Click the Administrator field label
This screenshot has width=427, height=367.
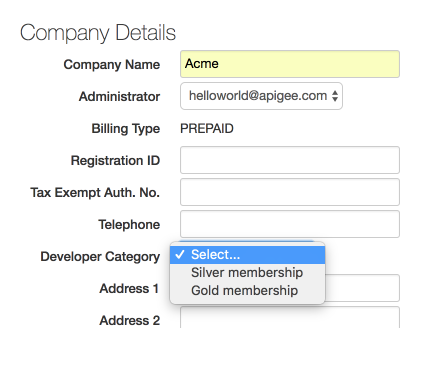119,97
